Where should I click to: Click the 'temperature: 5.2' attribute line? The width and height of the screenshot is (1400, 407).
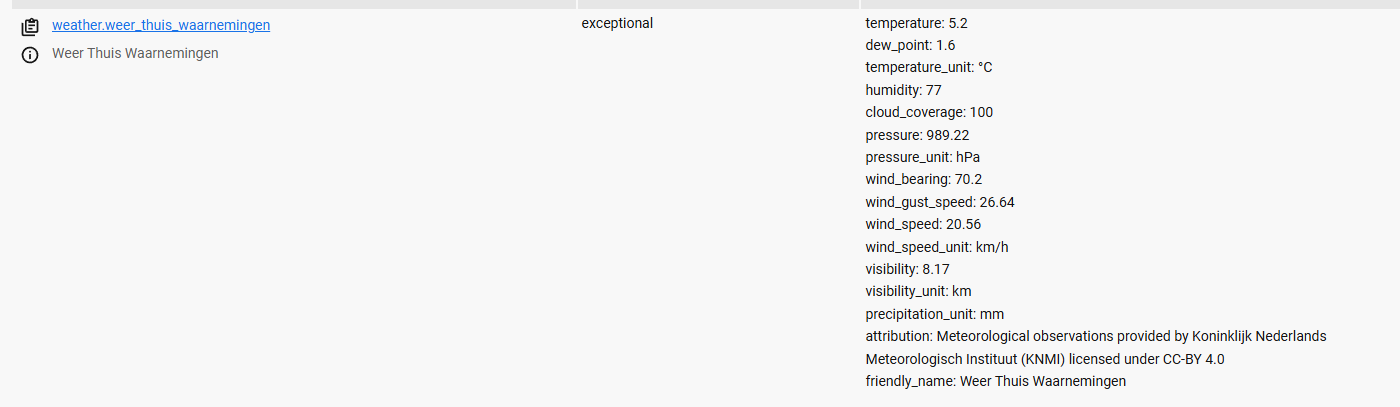916,23
